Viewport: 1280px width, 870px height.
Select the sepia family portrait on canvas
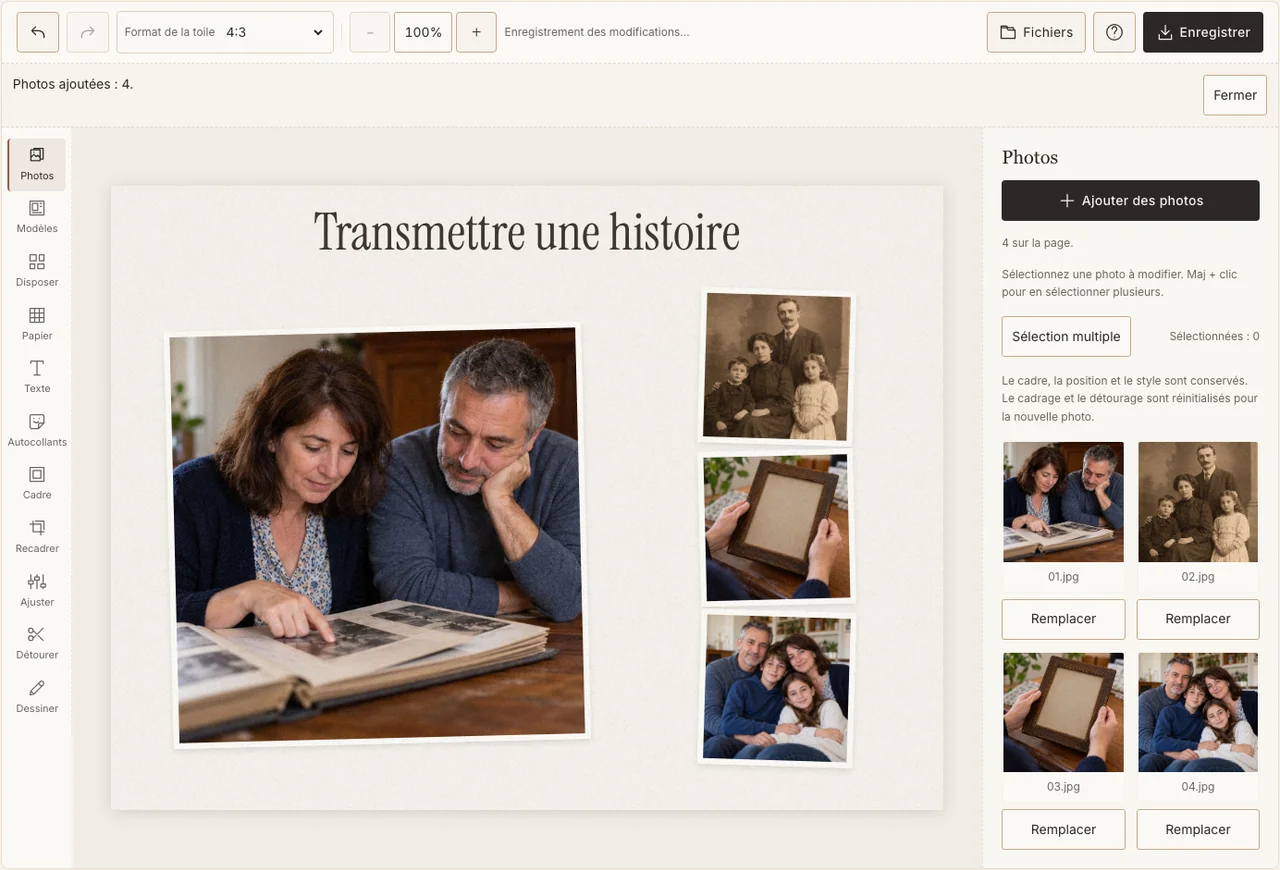coord(776,367)
